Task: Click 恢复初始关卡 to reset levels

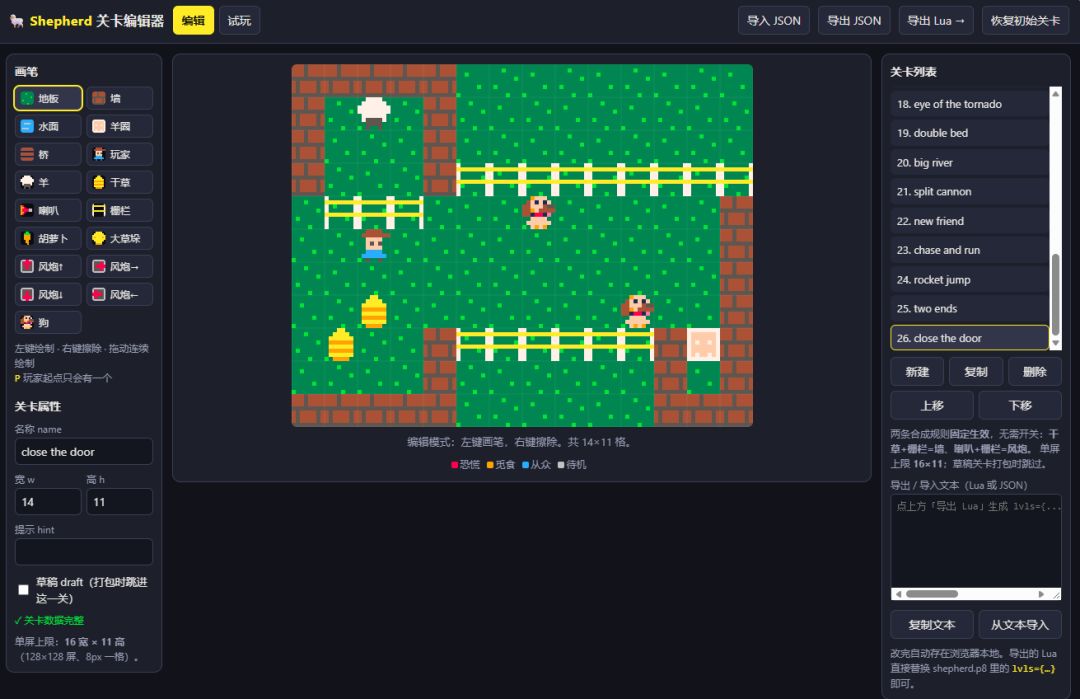Action: tap(1026, 21)
